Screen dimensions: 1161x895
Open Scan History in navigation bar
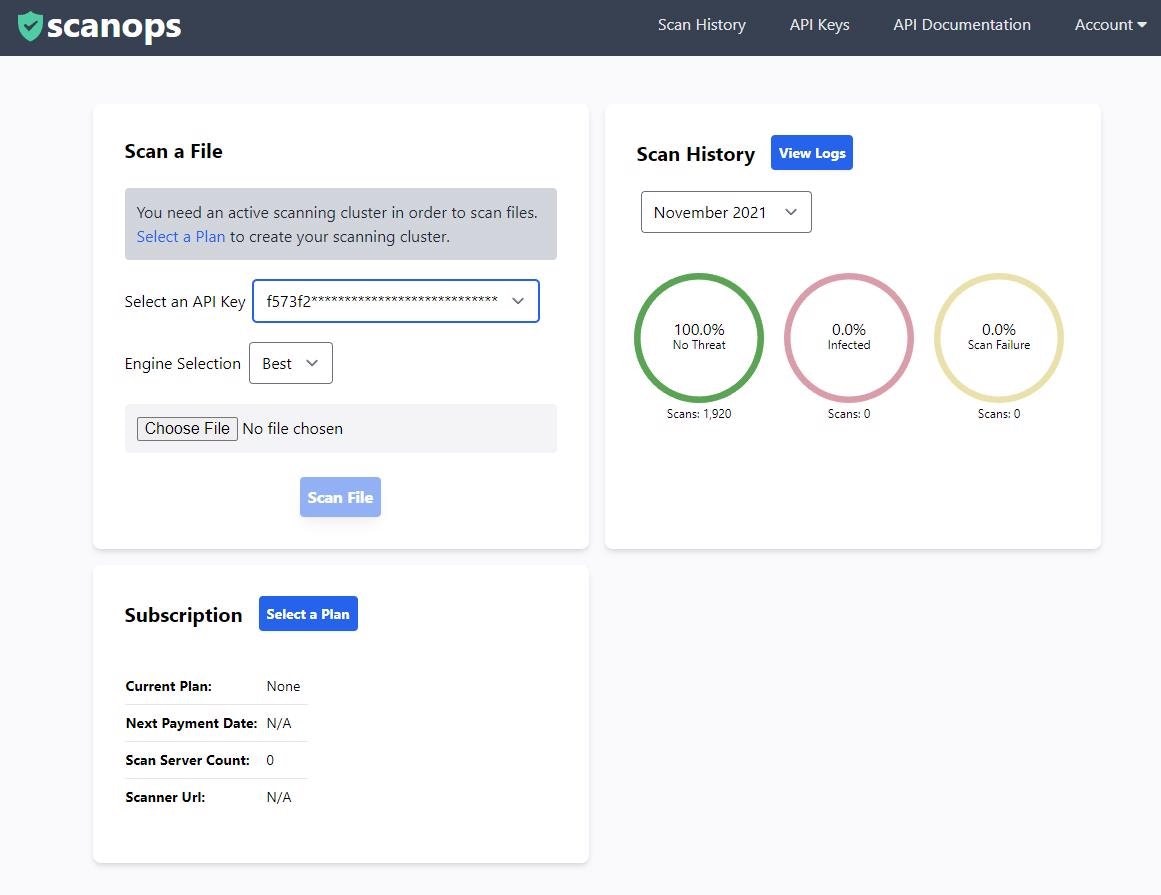point(701,24)
